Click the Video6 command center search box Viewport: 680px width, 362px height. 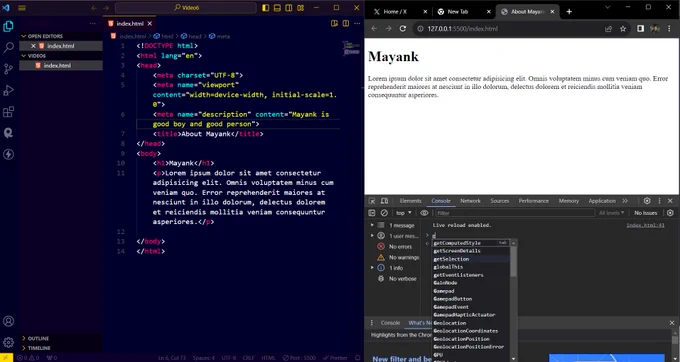(186, 8)
